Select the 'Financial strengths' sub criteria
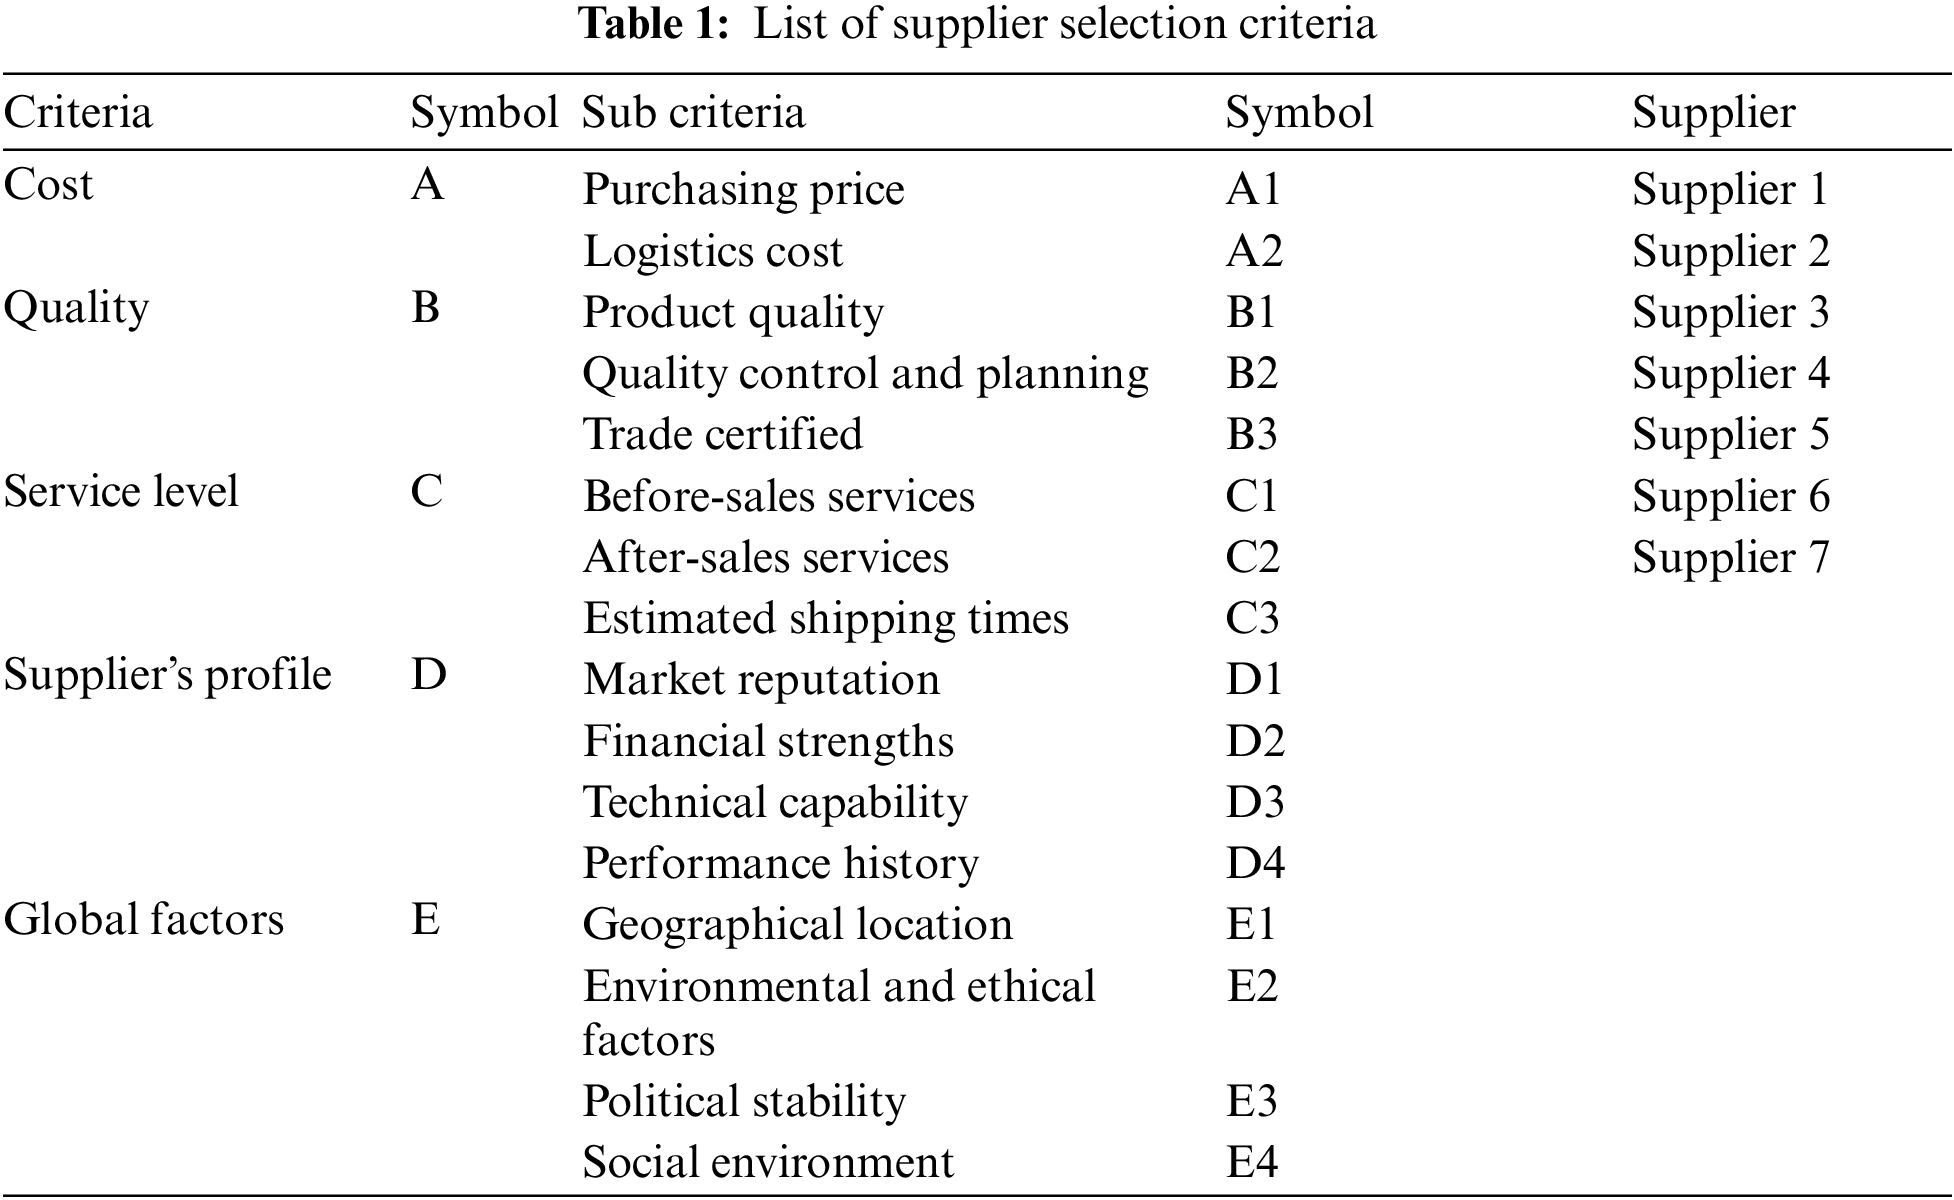The height and width of the screenshot is (1200, 1954). point(768,742)
